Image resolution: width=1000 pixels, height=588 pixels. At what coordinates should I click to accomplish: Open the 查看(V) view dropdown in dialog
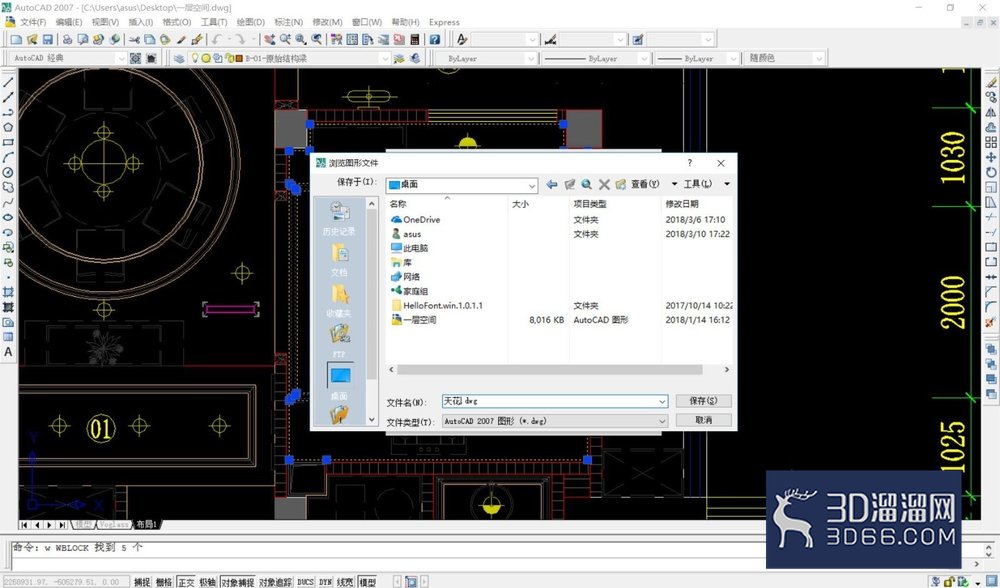point(675,184)
